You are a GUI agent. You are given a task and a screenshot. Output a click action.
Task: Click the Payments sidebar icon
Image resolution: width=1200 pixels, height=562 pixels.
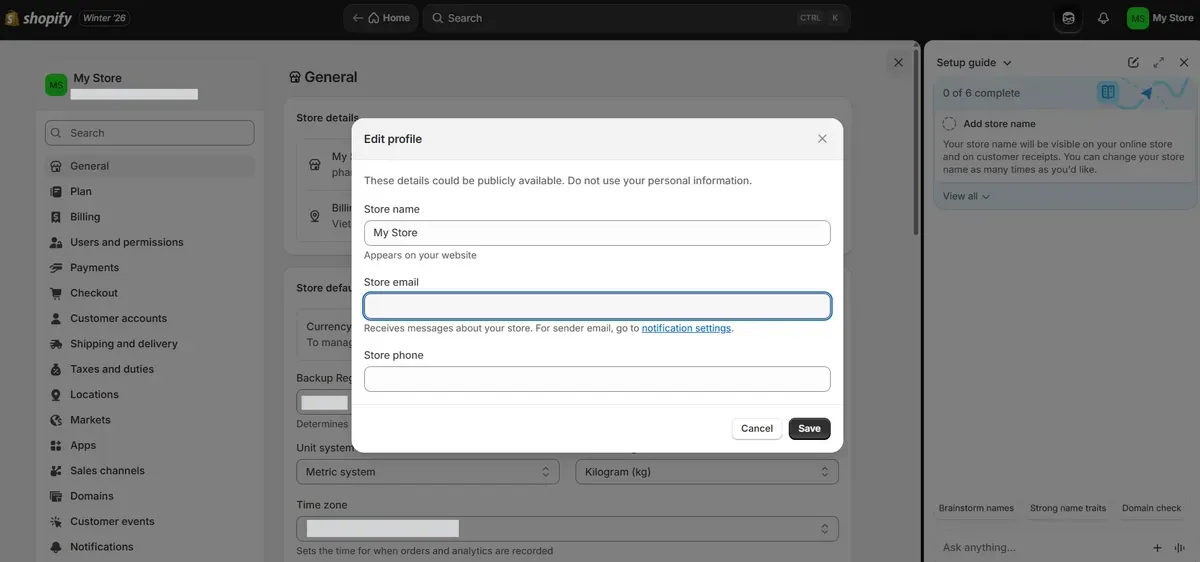point(57,268)
